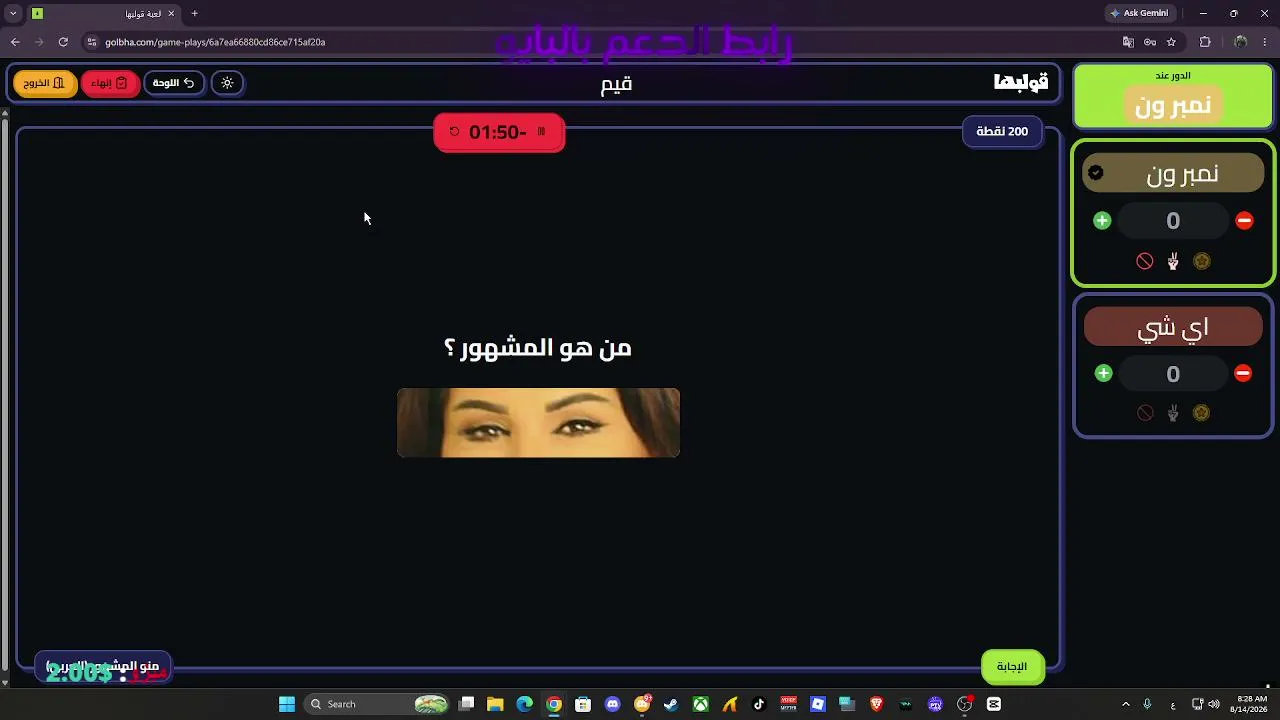Open the Windows Start menu
Viewport: 1280px width, 720px height.
[x=287, y=704]
